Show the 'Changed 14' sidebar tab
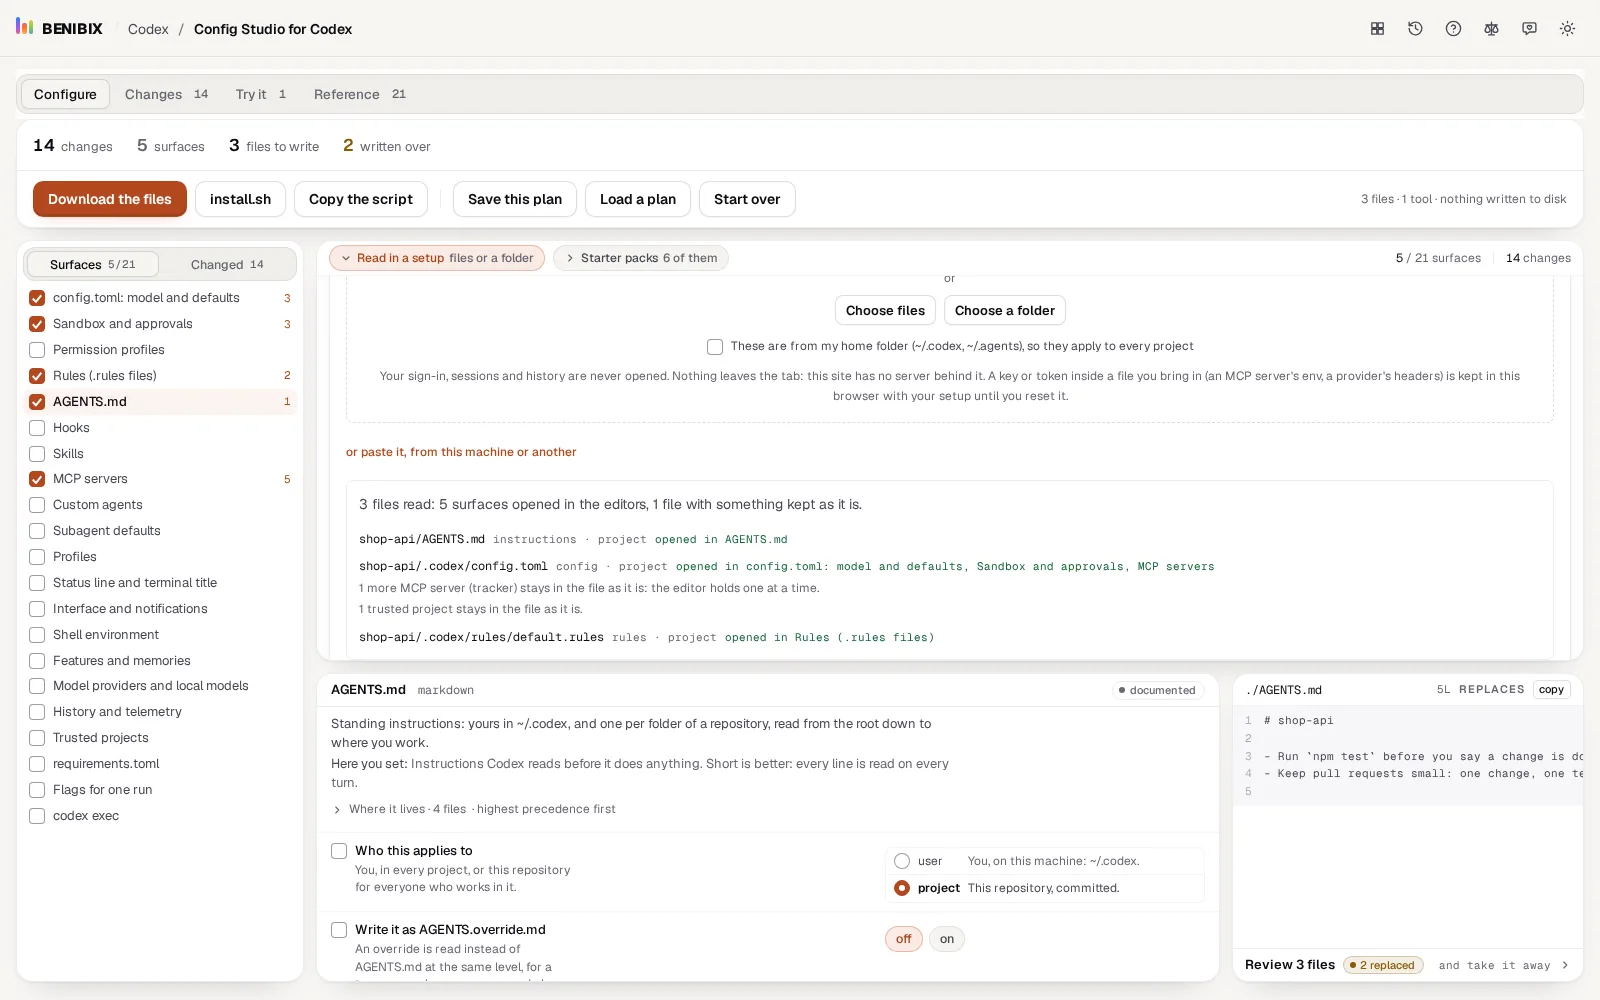Screen dimensions: 1600x1000 pos(227,264)
